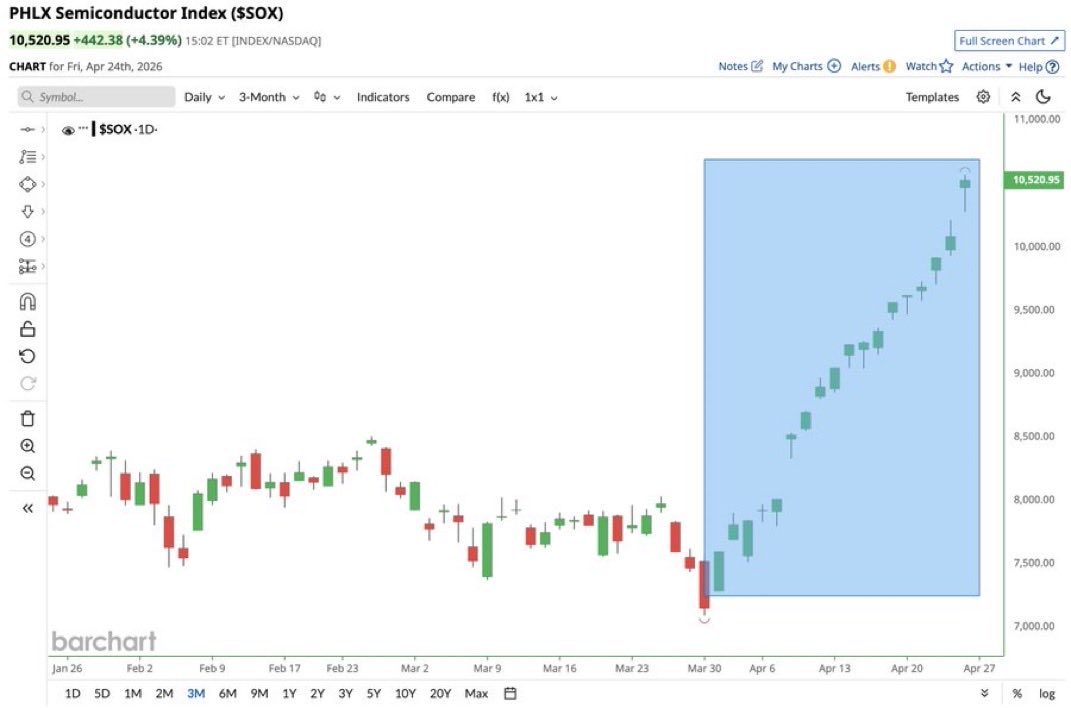Select the 10Y range
This screenshot has width=1071, height=708.
tap(405, 694)
